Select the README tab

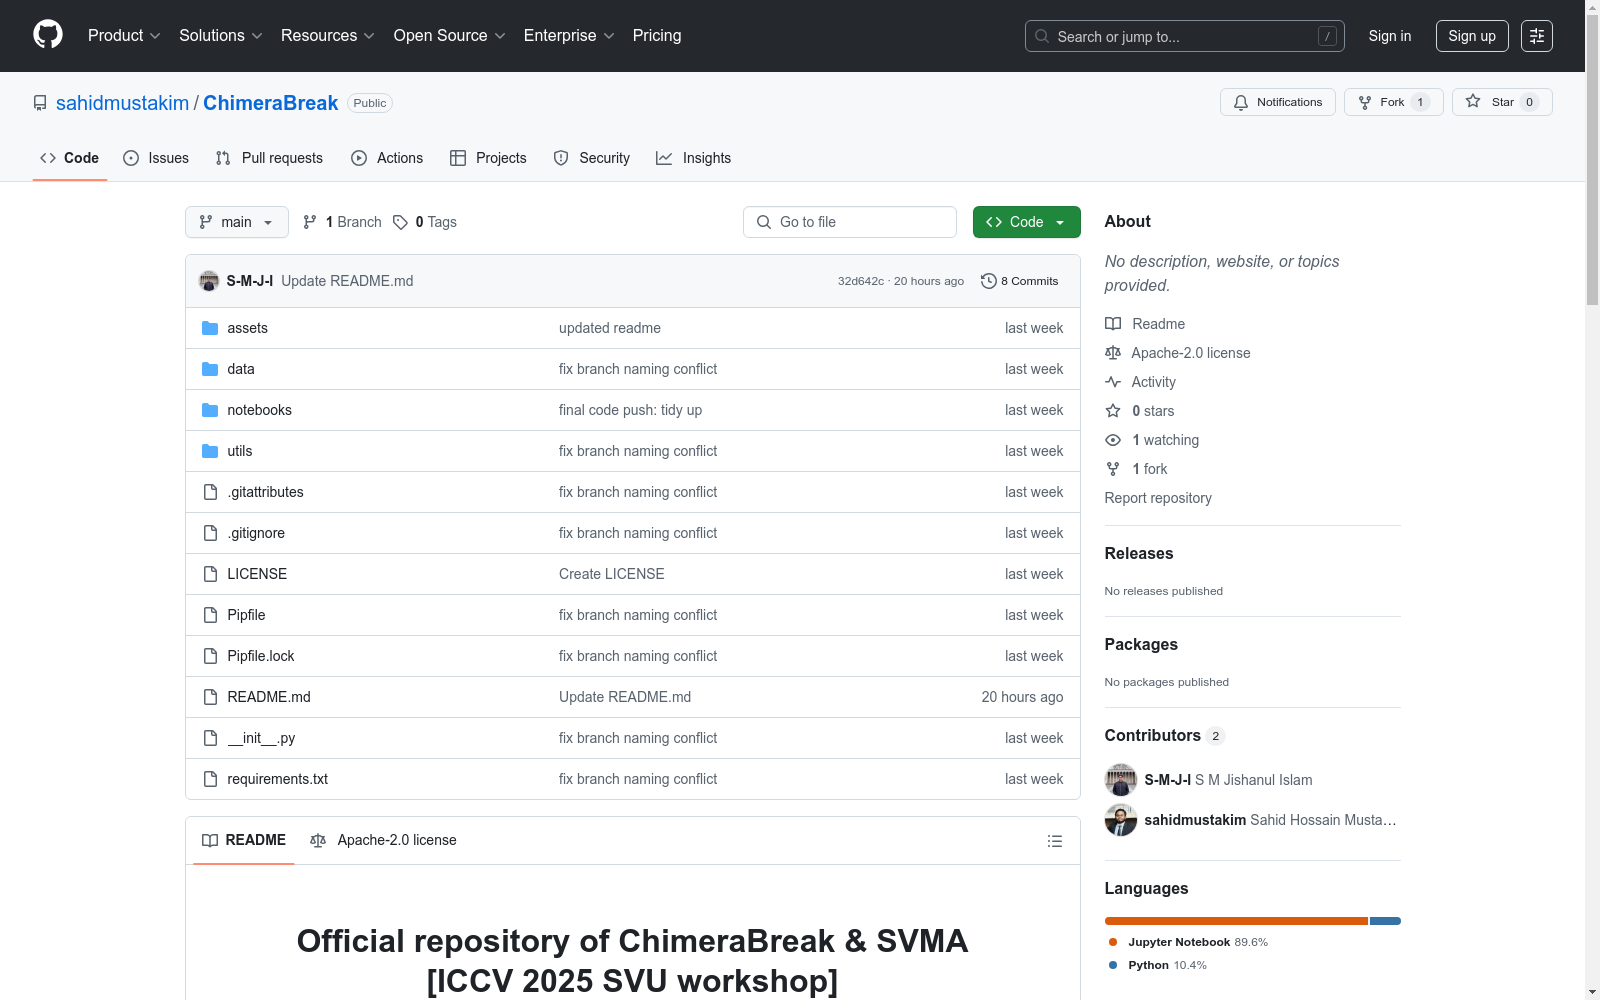coord(244,840)
